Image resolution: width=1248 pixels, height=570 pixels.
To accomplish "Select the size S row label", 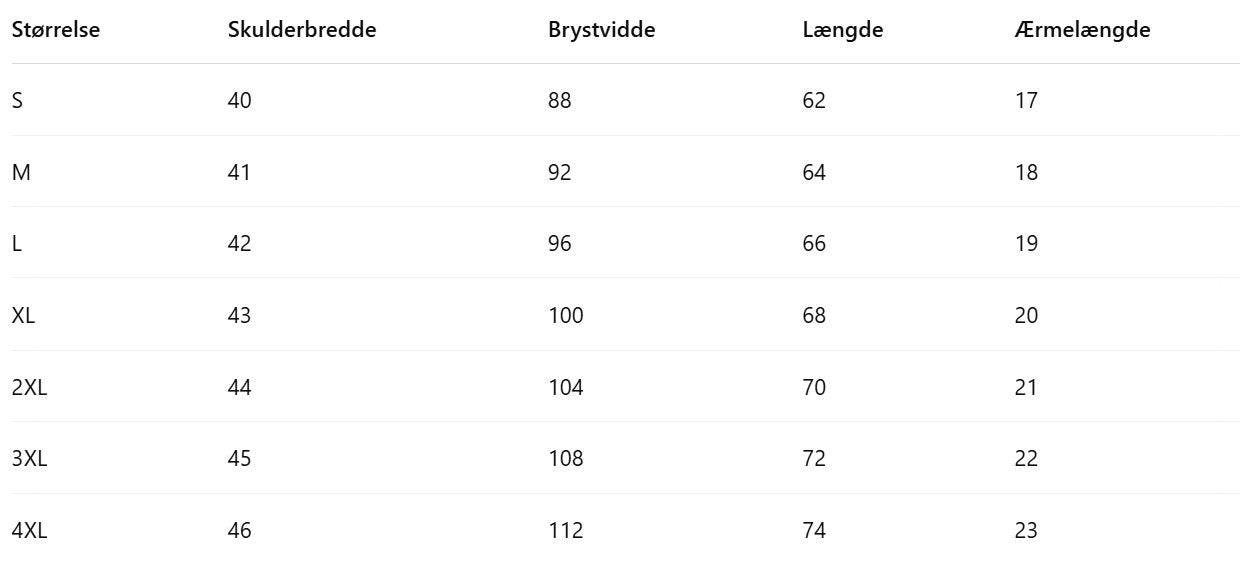I will coord(17,100).
